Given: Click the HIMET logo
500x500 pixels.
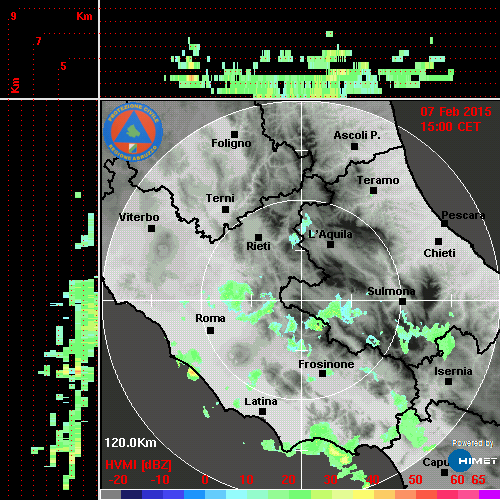Looking at the screenshot, I should click(473, 461).
